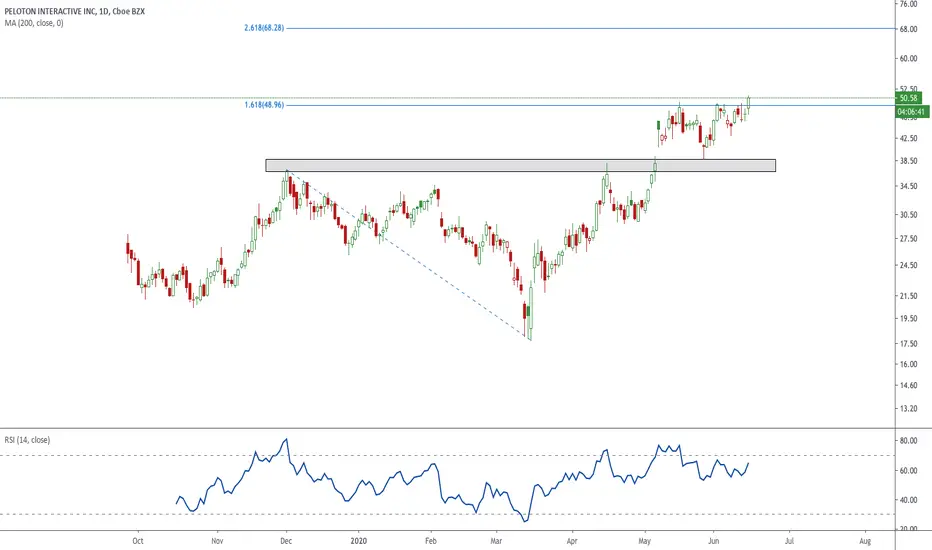Click the May date label on time axis
932x550 pixels.
click(644, 540)
